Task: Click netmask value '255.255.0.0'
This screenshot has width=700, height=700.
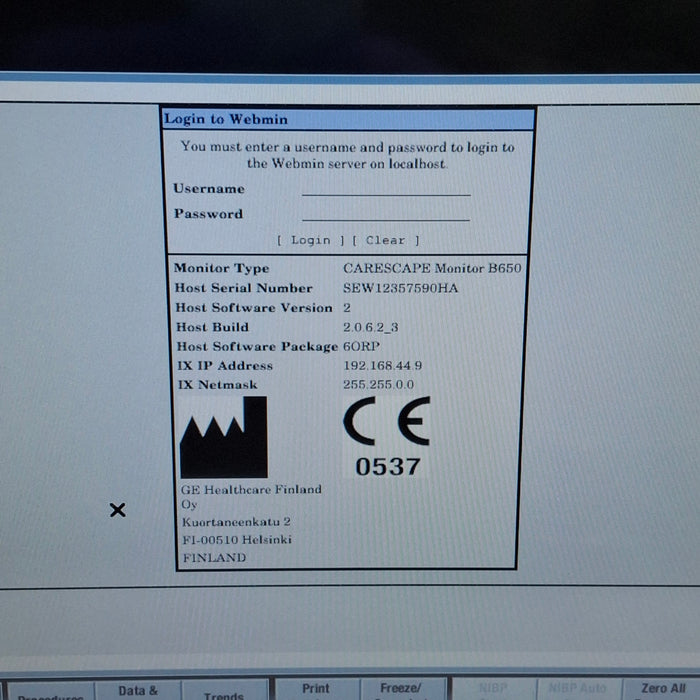Action: click(x=379, y=384)
